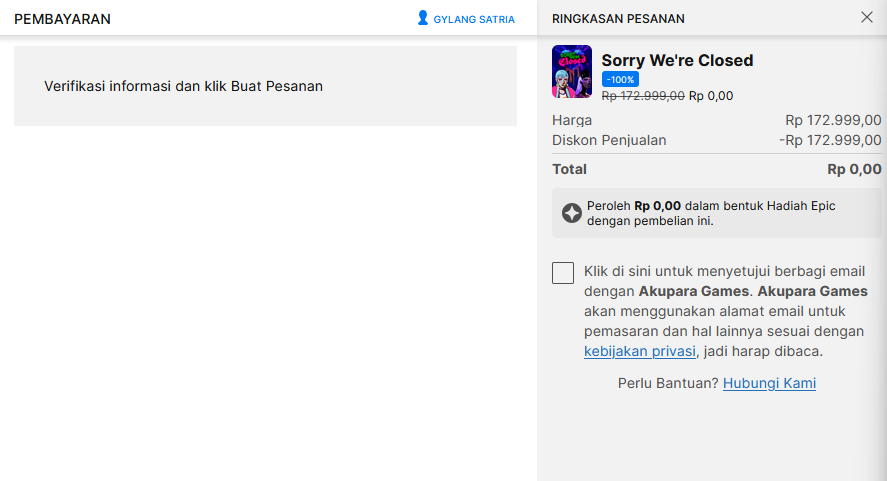Image resolution: width=887 pixels, height=481 pixels.
Task: Click the Perlu Bantuan? text
Action: (668, 383)
